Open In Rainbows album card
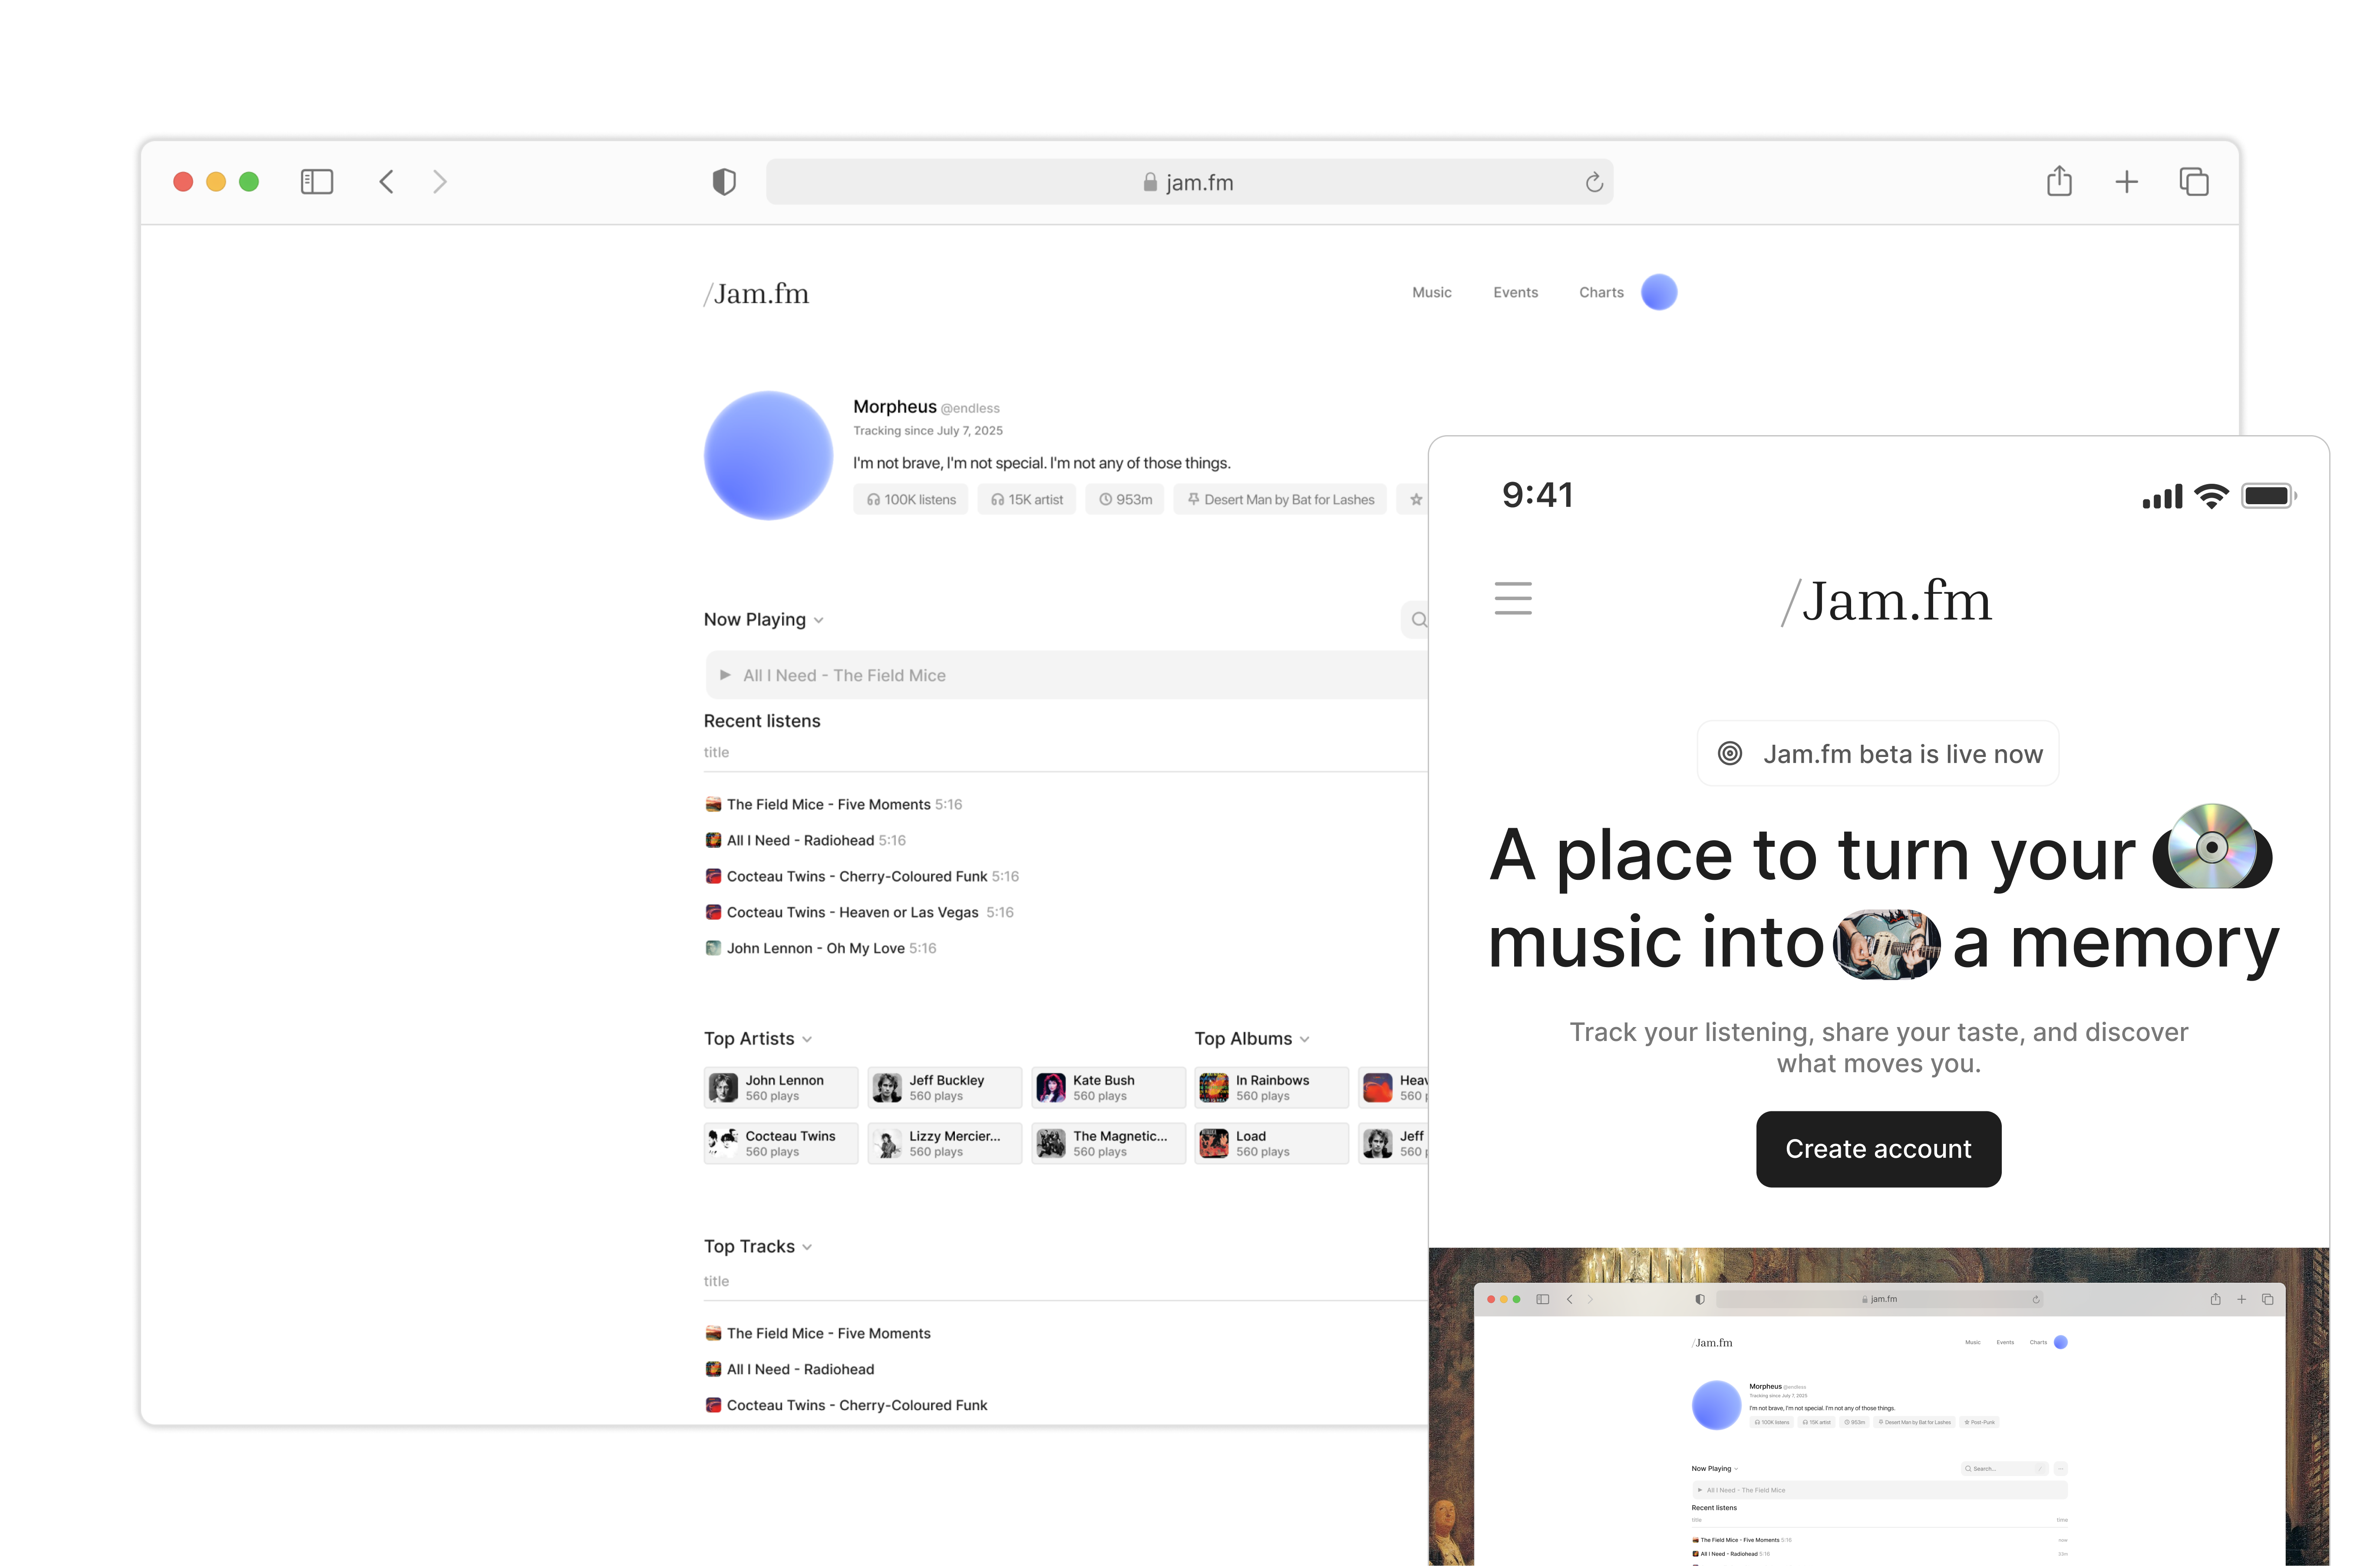The width and height of the screenshot is (2380, 1566). click(x=1271, y=1088)
